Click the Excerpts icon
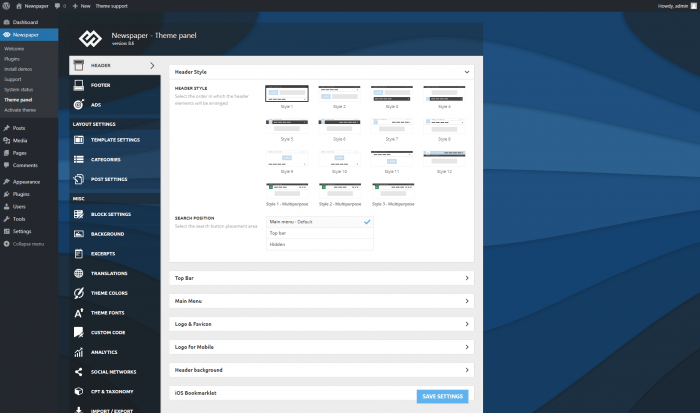The width and height of the screenshot is (700, 413). (79, 254)
